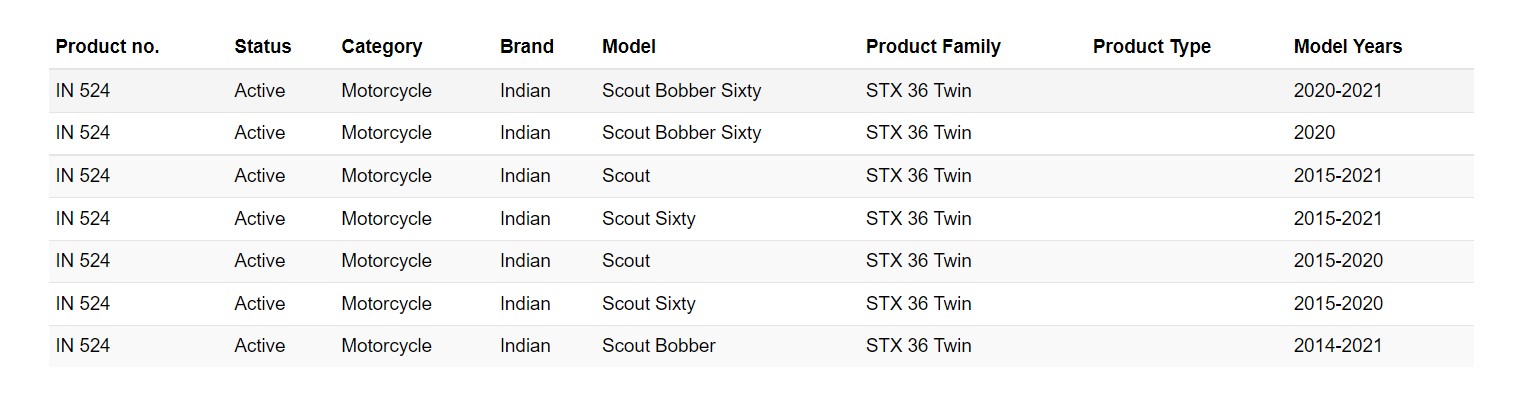Screen dimensions: 1517x401
Task: Click STX 36 Twin in last row
Action: 918,346
